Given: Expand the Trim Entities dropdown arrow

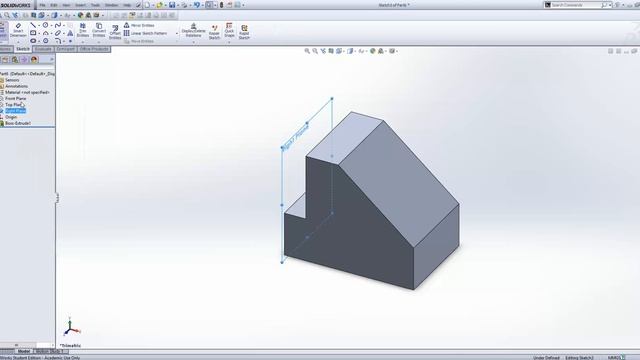Looking at the screenshot, I should point(83,42).
